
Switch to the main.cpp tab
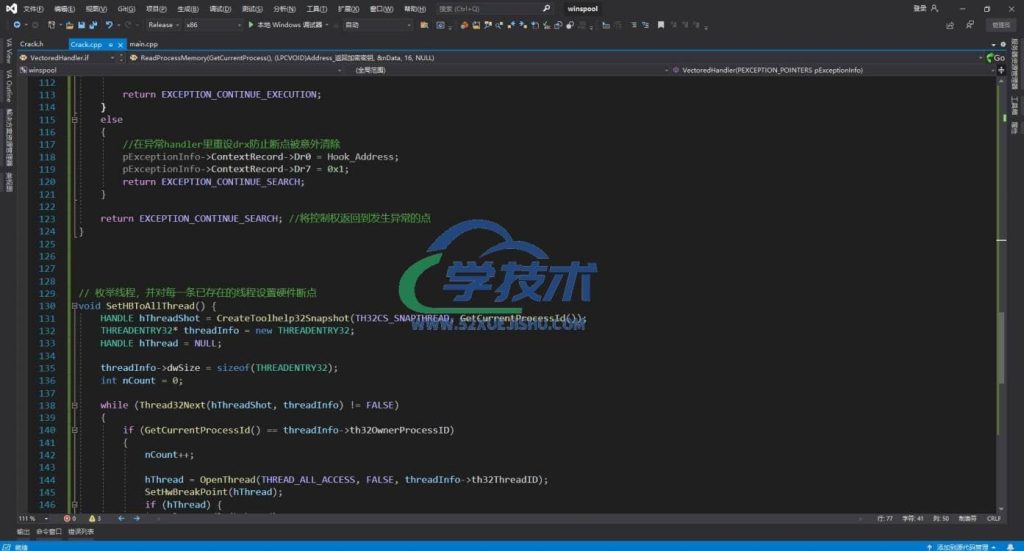click(144, 45)
